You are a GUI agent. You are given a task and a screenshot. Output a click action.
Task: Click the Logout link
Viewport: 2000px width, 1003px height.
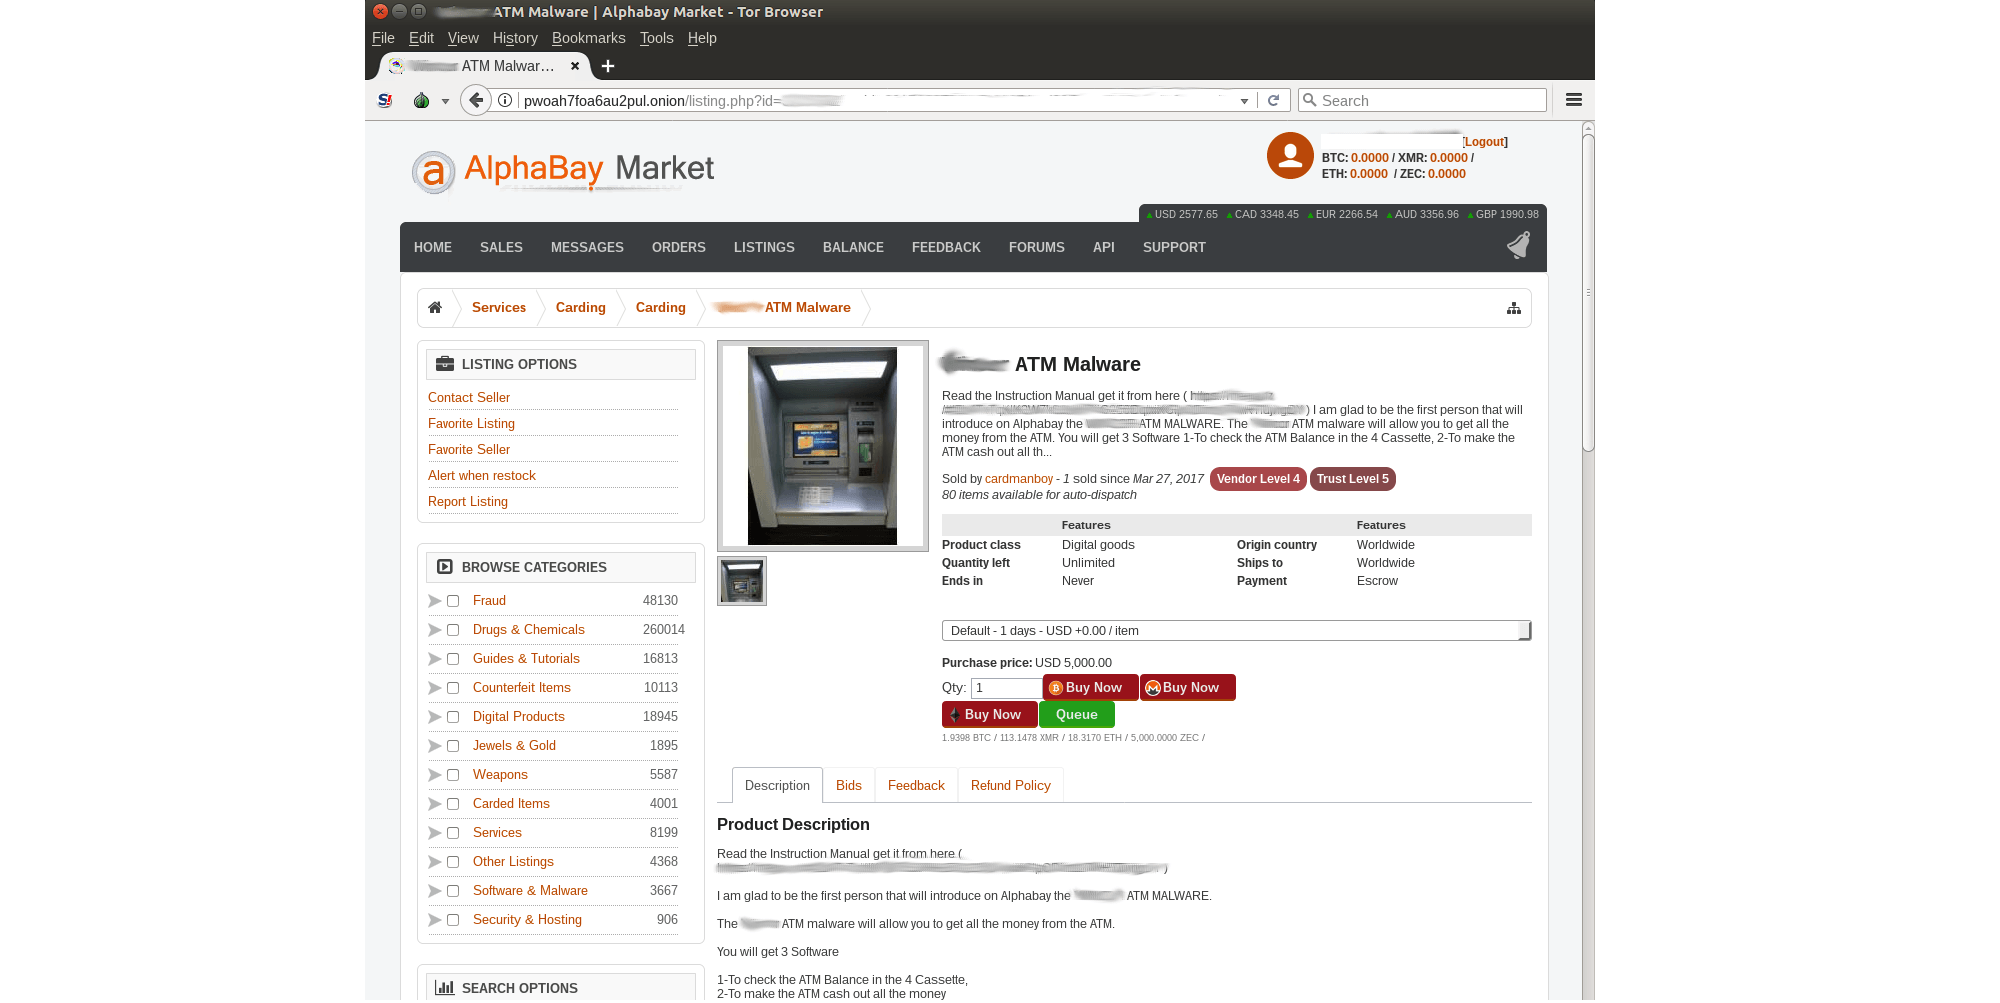1485,142
